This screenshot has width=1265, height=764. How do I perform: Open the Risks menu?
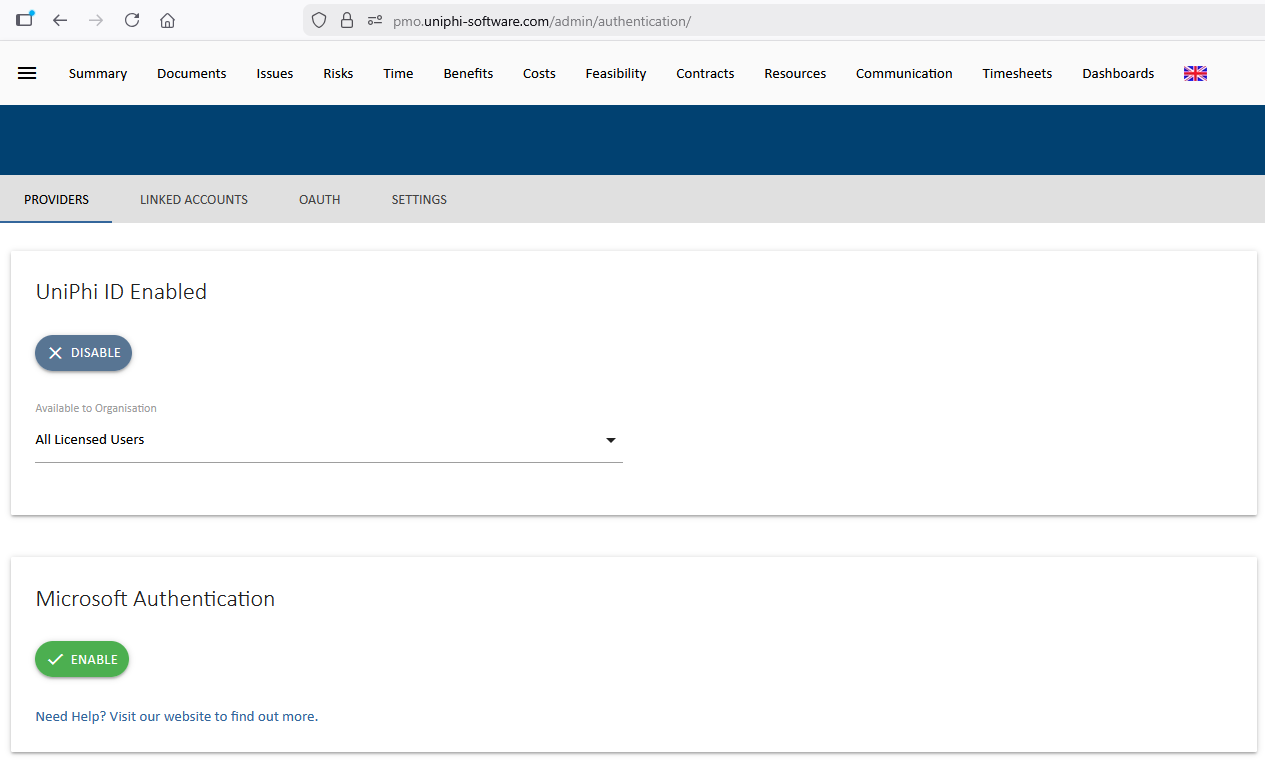(x=338, y=73)
